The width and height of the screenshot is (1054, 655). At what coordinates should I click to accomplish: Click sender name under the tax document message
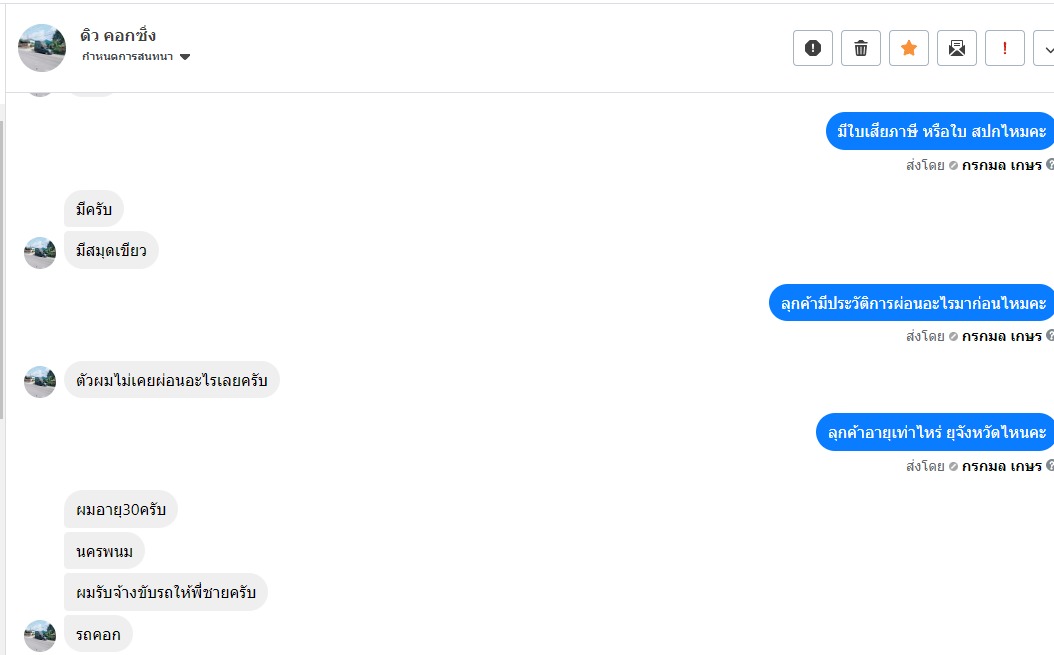point(1001,165)
